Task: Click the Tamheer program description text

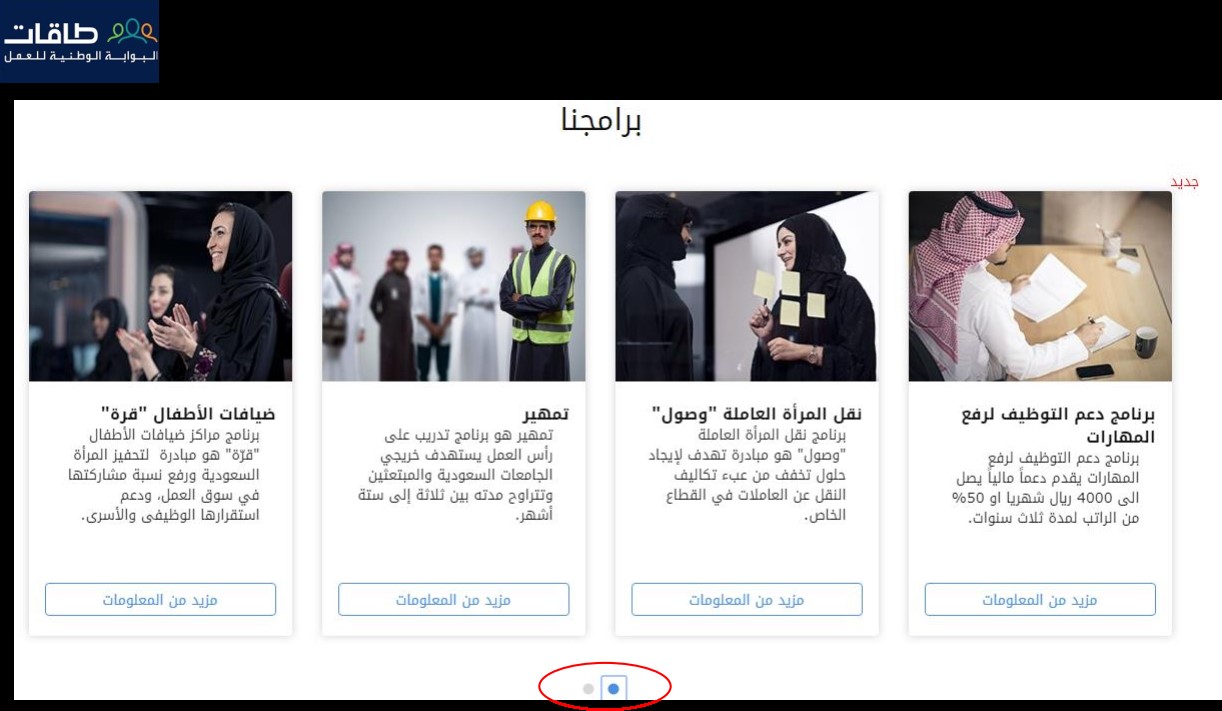Action: 455,475
